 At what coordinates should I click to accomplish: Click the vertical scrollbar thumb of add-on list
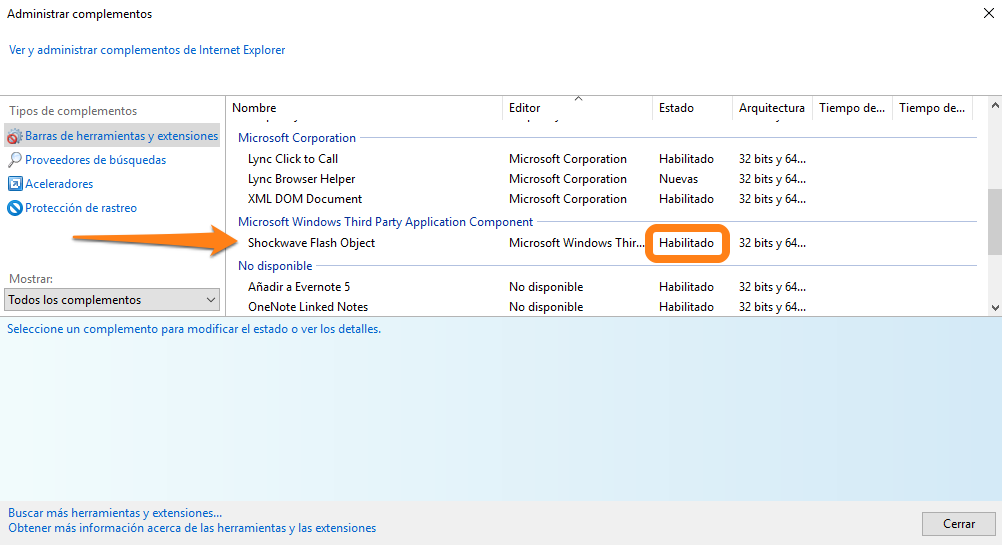tap(995, 222)
